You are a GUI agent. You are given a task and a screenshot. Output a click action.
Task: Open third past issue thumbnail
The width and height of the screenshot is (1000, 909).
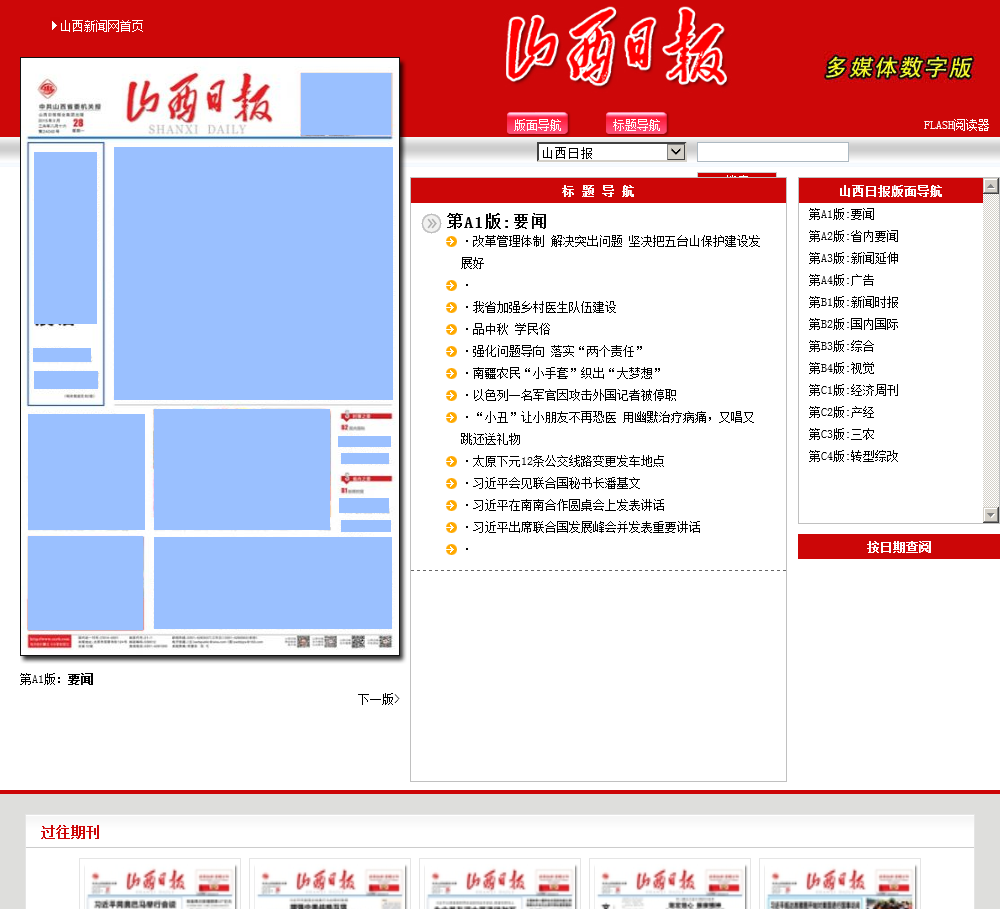[x=500, y=886]
